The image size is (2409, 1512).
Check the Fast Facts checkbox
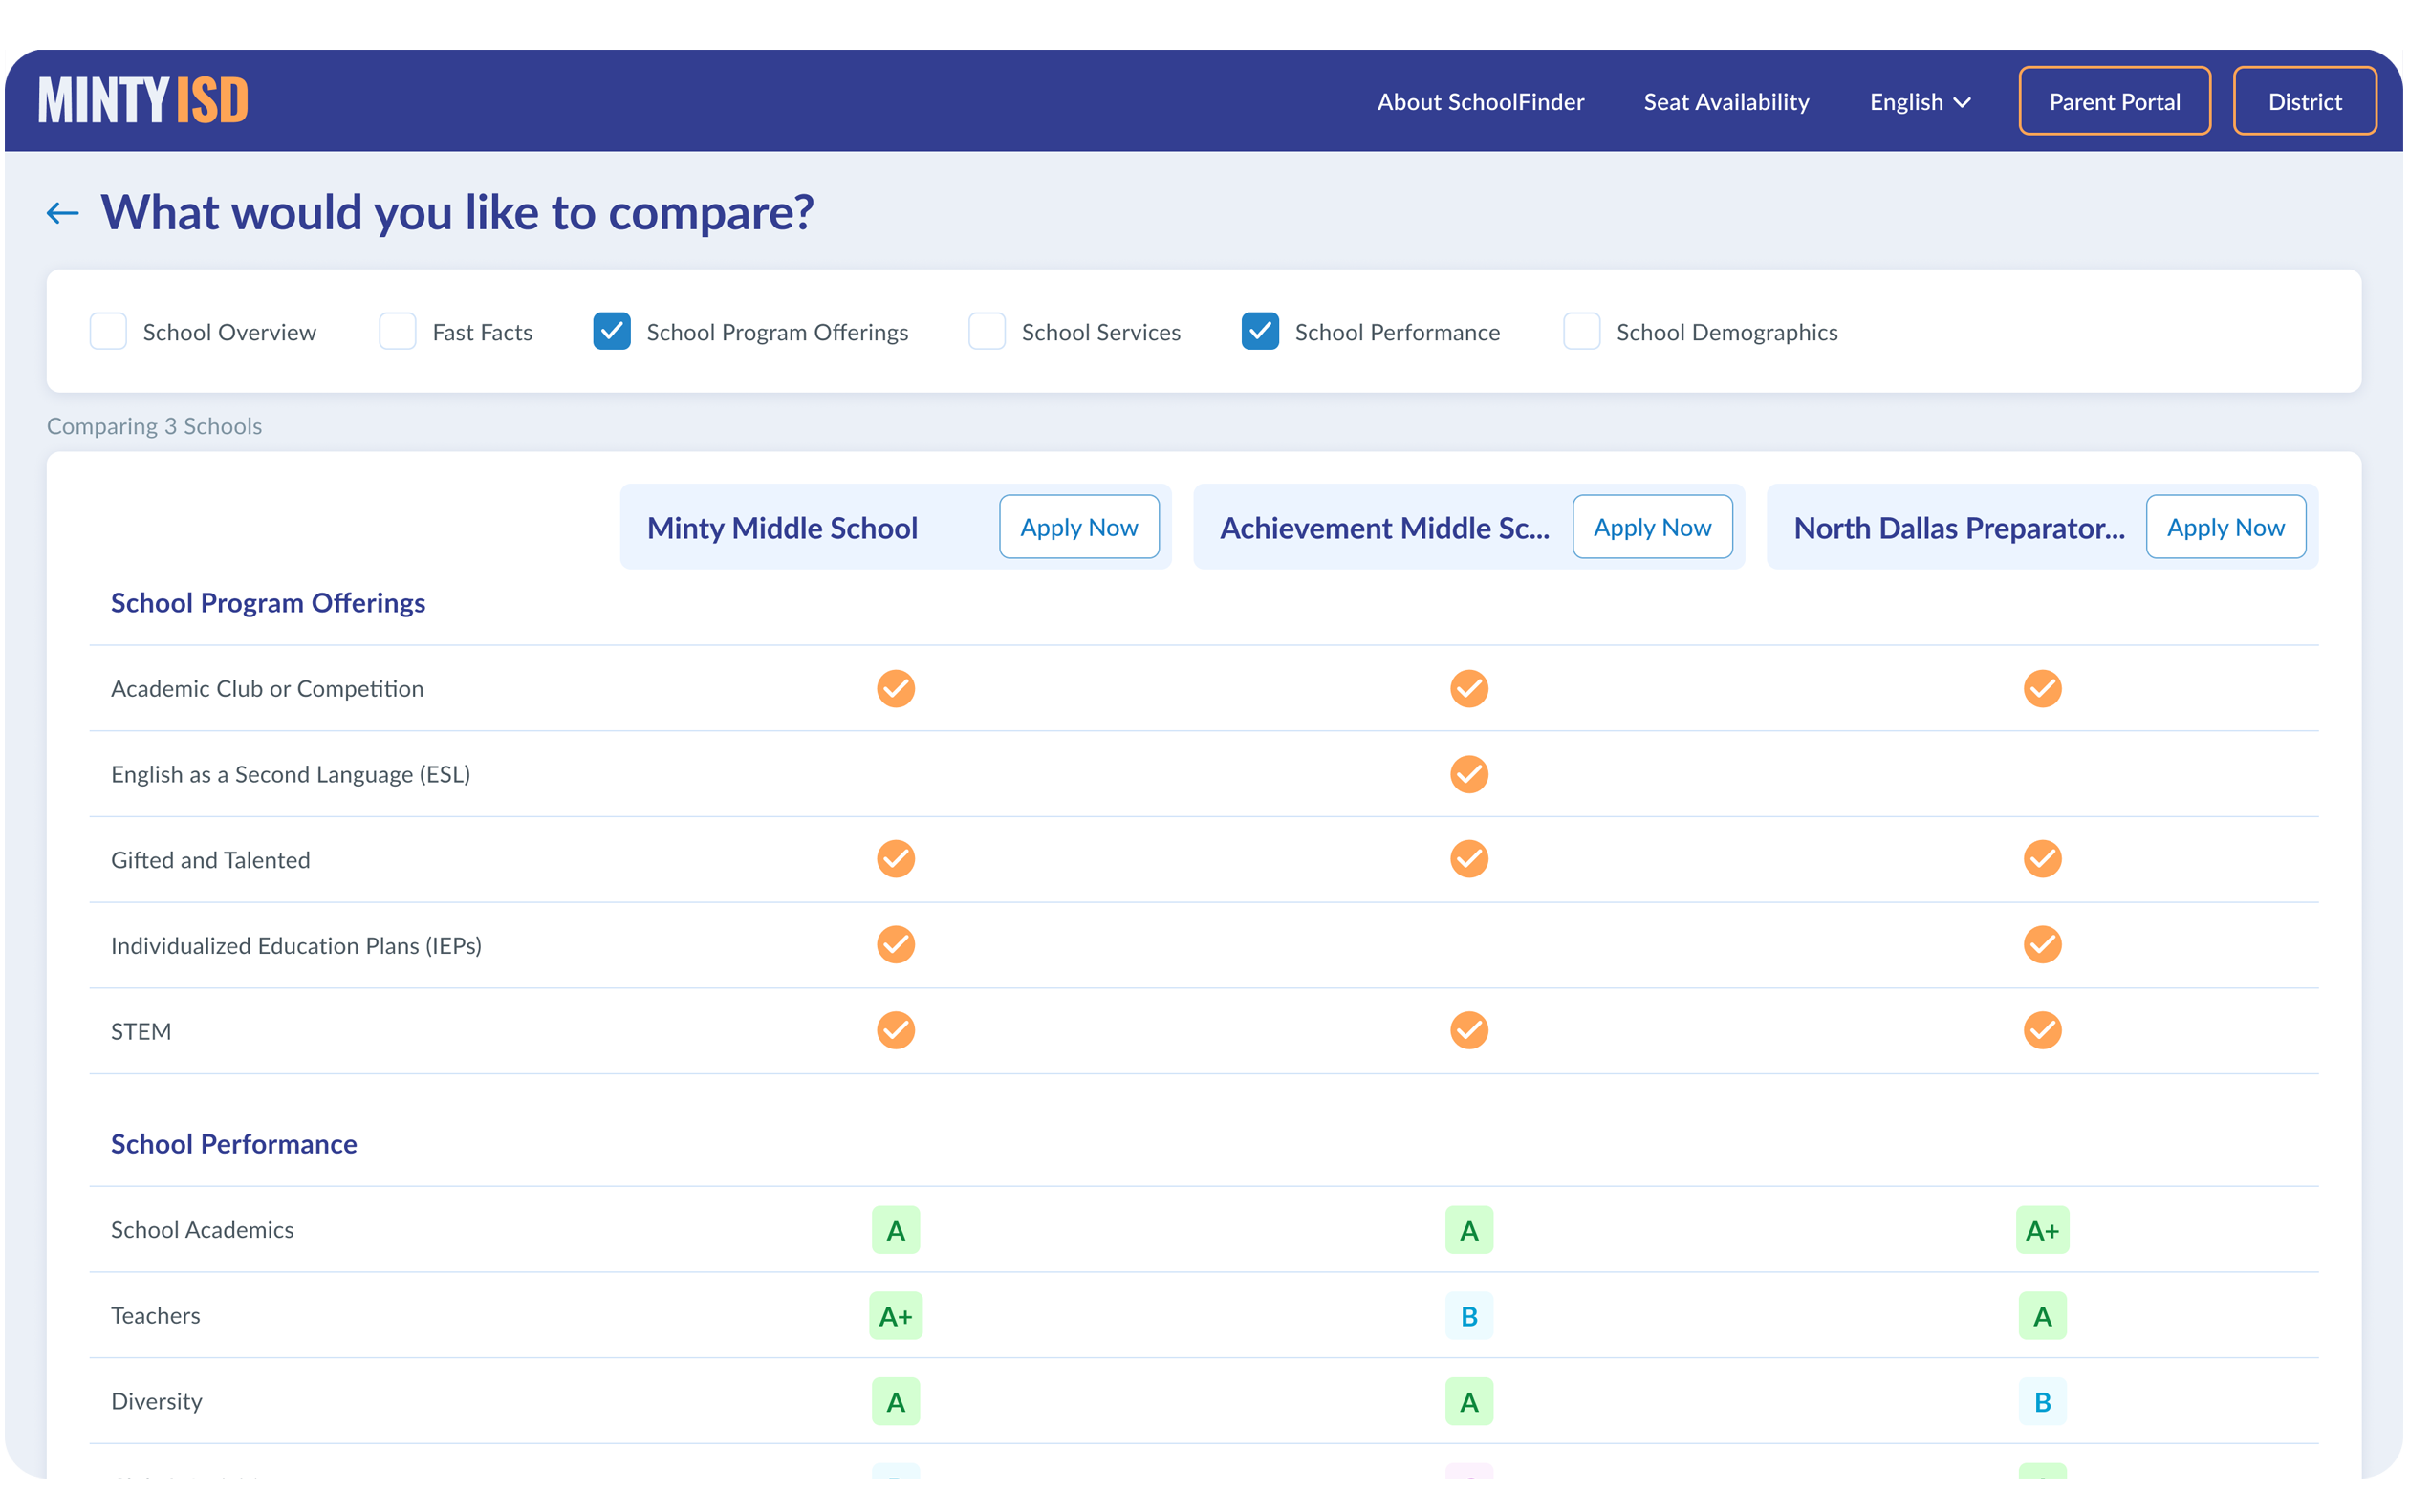coord(397,332)
